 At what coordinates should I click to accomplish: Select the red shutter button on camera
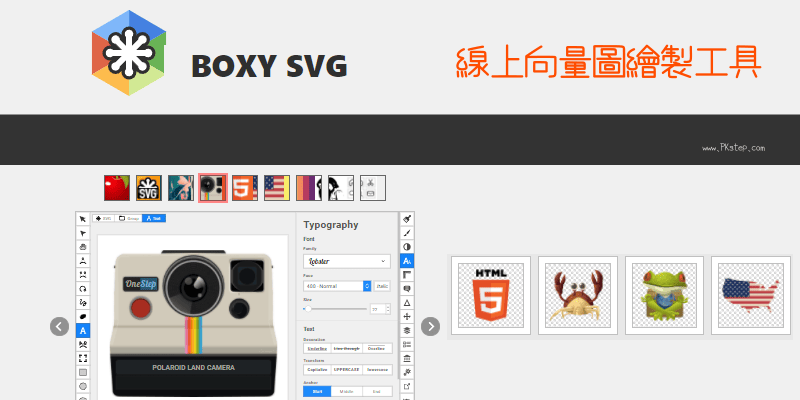pyautogui.click(x=140, y=308)
